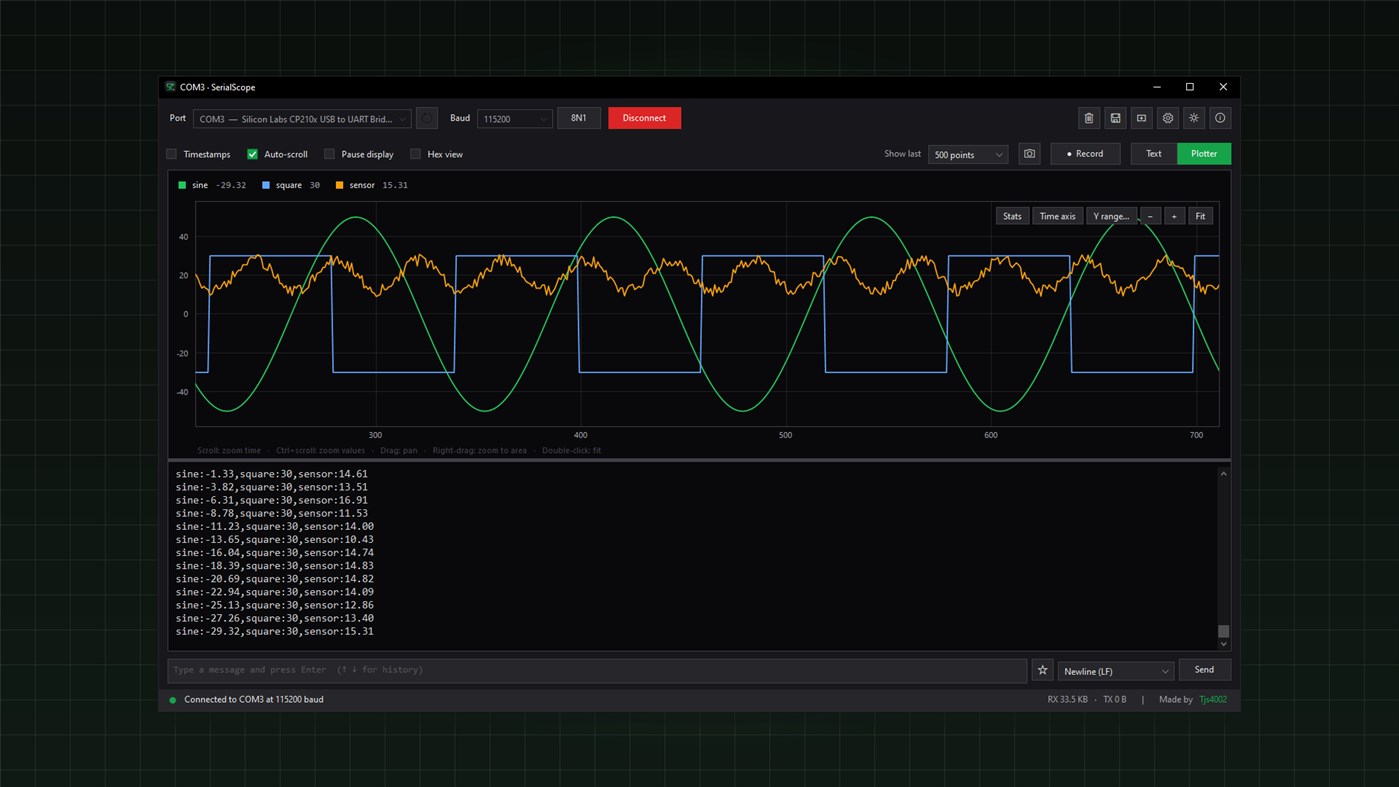
Task: Toggle the light/dark theme sun icon
Action: [1193, 118]
